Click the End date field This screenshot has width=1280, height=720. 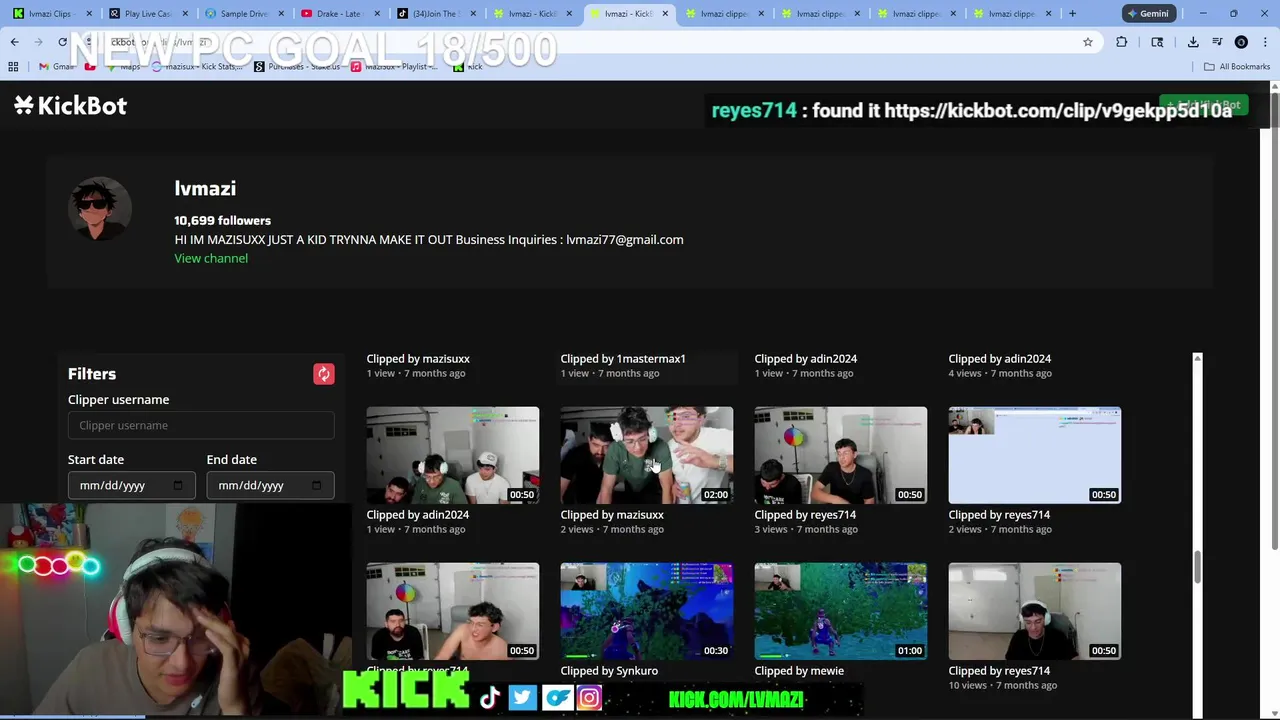pyautogui.click(x=270, y=485)
